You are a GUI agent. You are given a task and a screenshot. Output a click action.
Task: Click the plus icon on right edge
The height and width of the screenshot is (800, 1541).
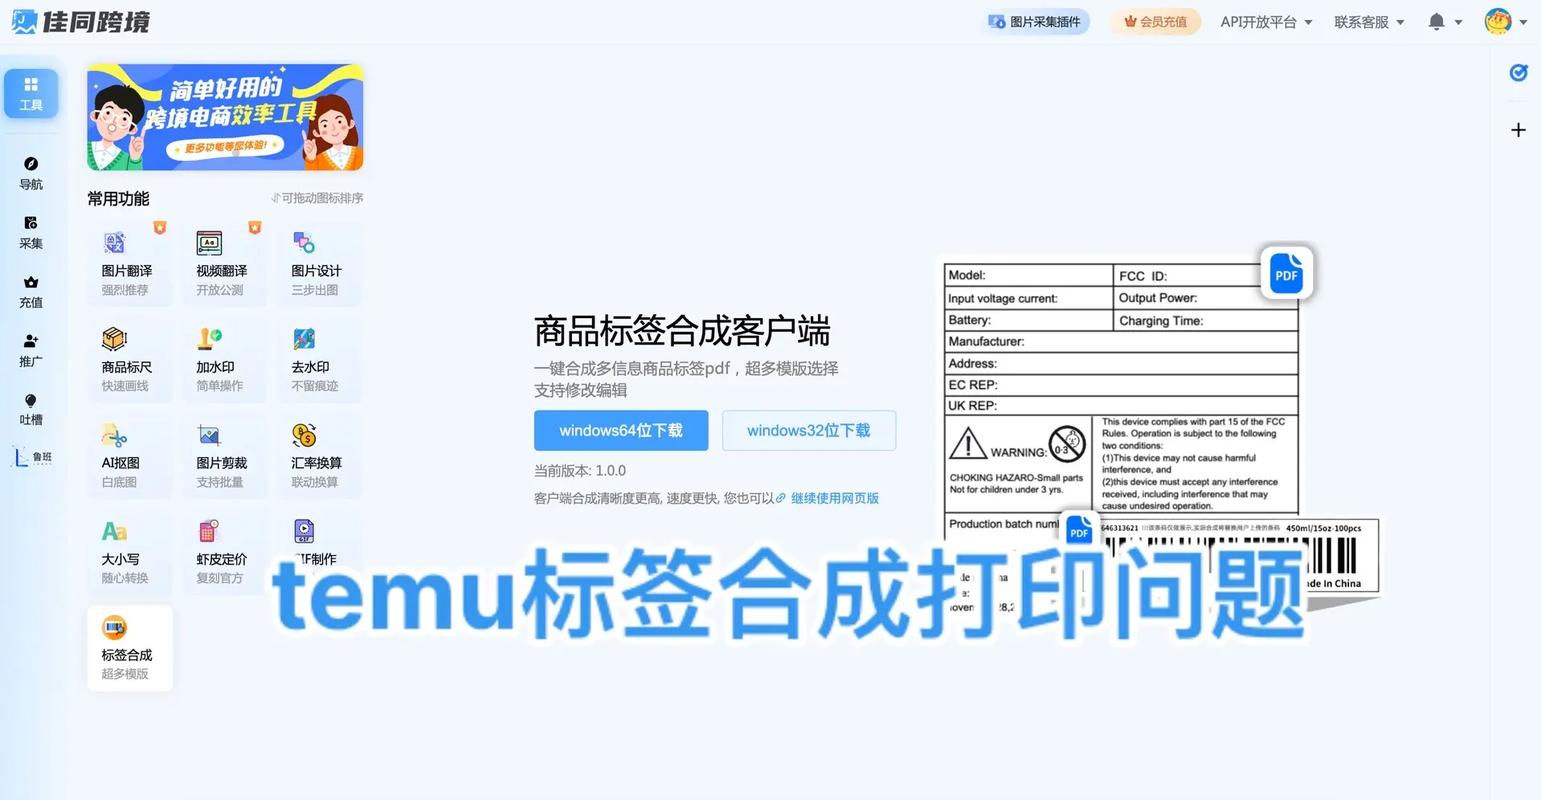point(1518,130)
